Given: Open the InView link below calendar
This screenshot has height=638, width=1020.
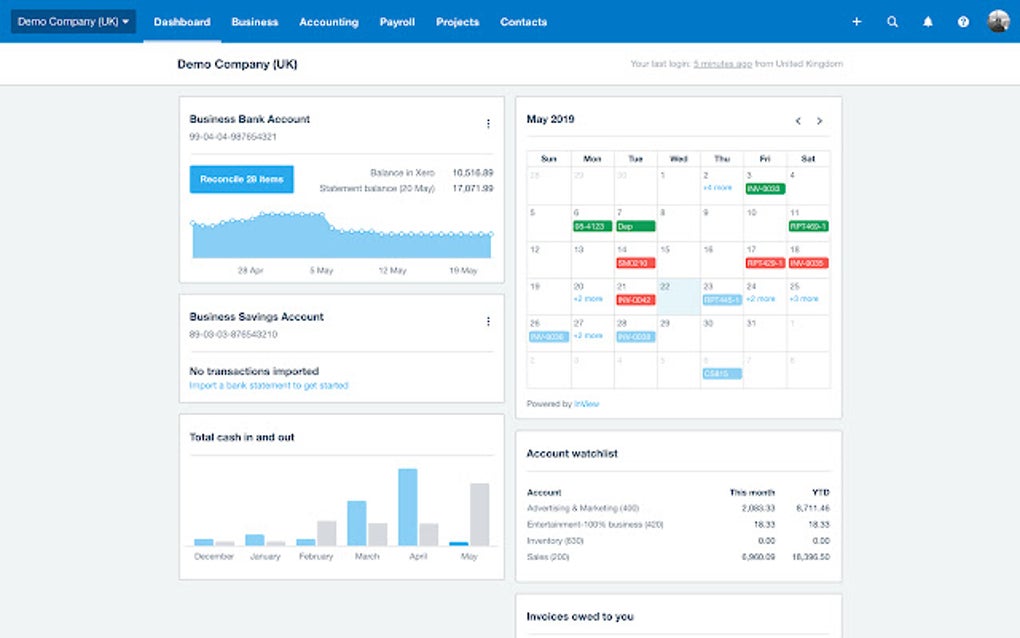Looking at the screenshot, I should coord(587,404).
